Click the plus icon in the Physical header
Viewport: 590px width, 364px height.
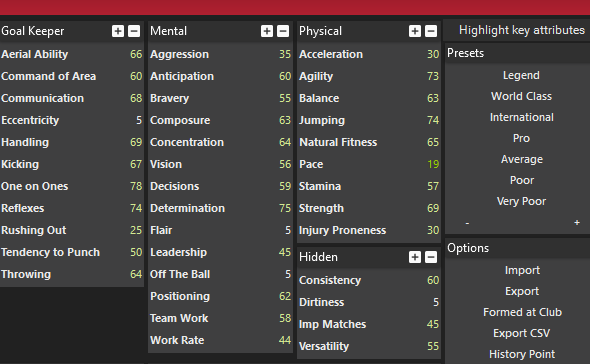415,31
